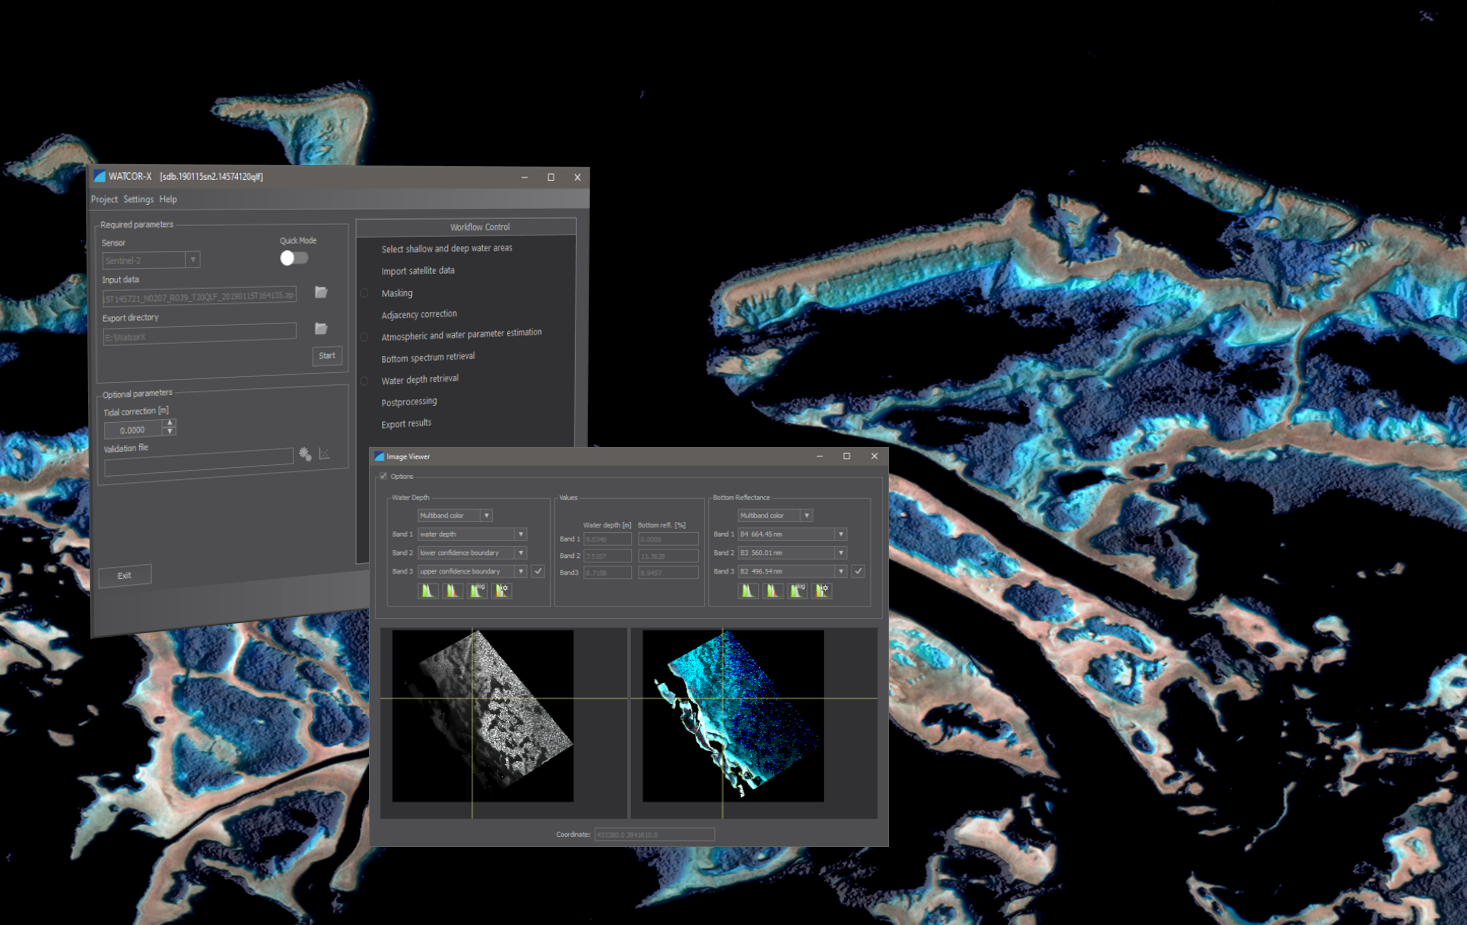Open Band 2 lower confidence boundary dropdown
The width and height of the screenshot is (1467, 925).
[x=472, y=552]
